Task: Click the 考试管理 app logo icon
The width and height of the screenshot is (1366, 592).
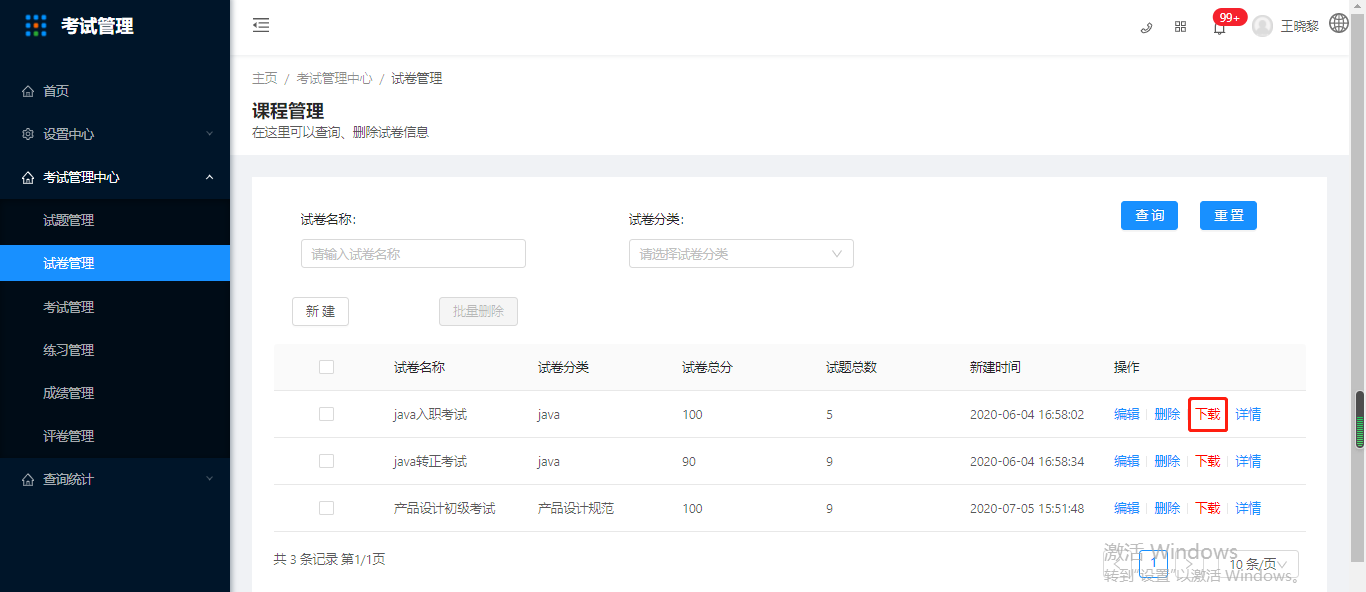Action: pos(36,26)
